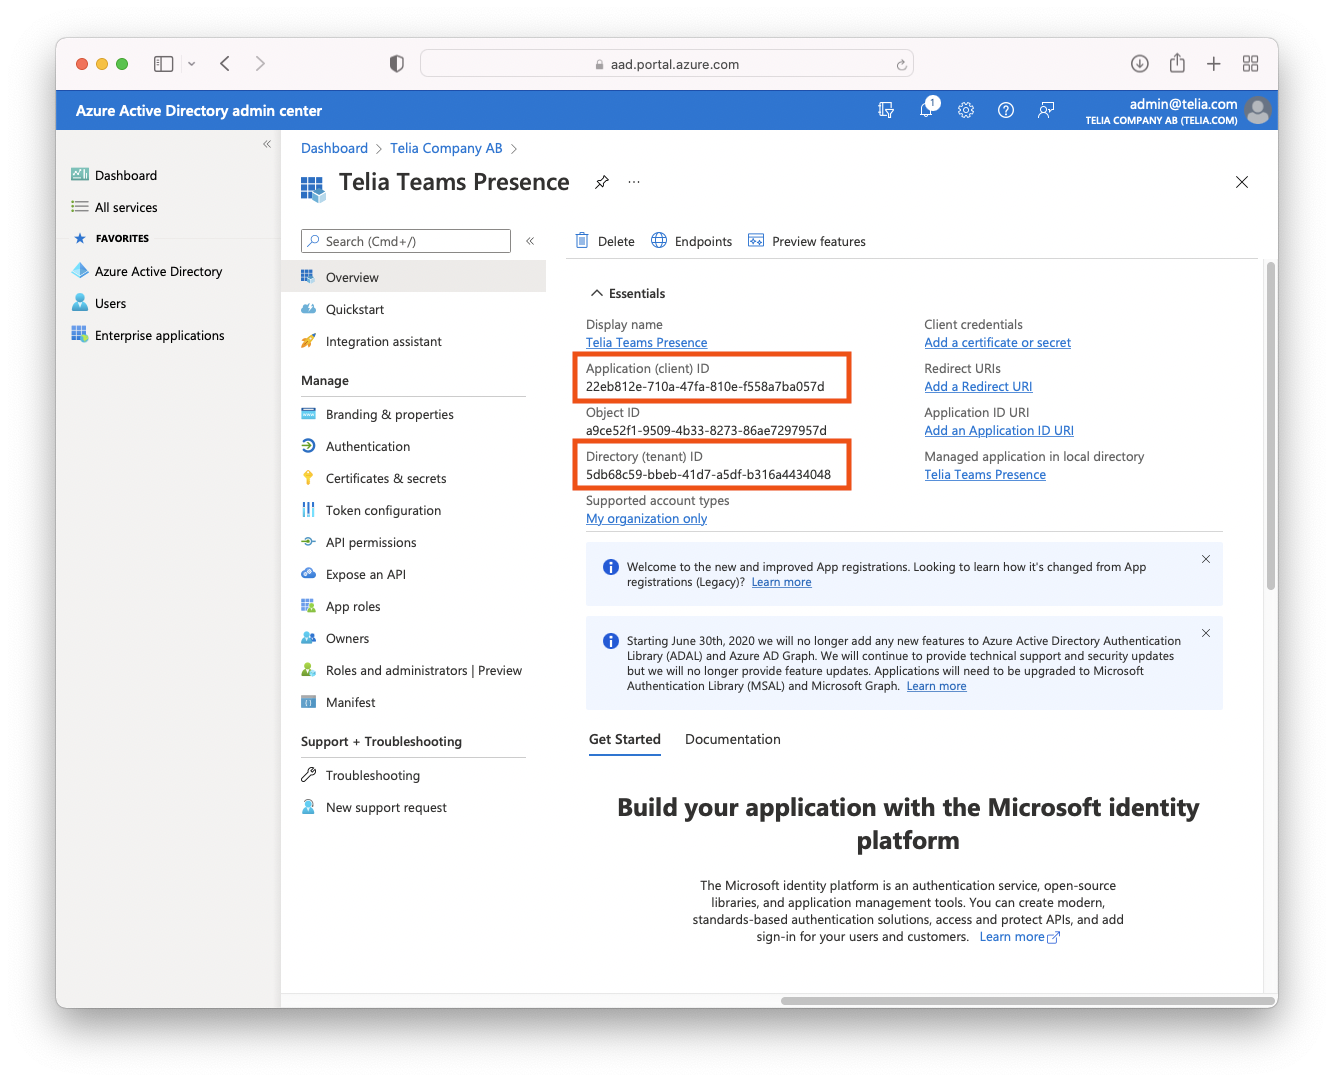Open managed application Telia Teams Presence link

point(985,474)
